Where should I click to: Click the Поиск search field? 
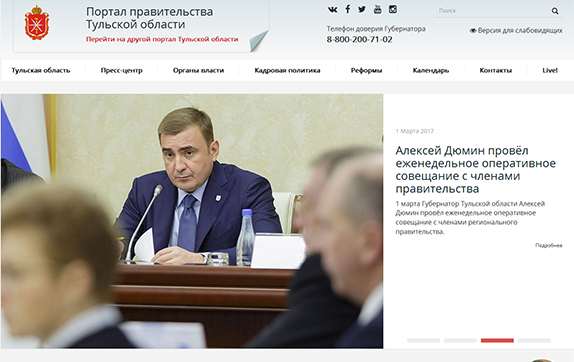pos(492,11)
